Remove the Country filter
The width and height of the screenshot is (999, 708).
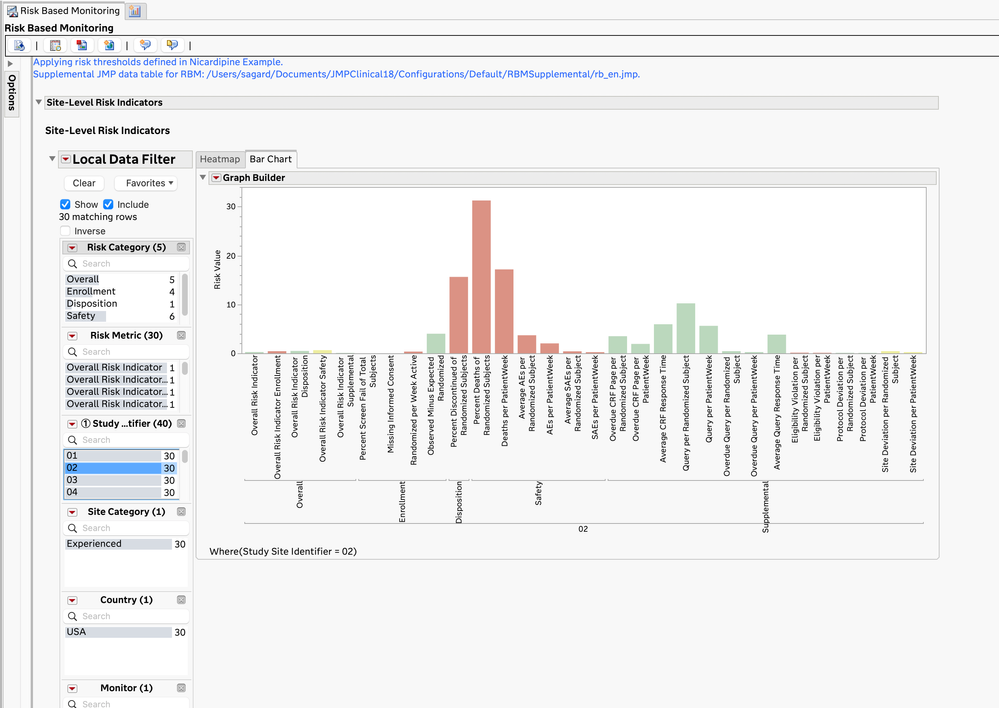pos(182,600)
